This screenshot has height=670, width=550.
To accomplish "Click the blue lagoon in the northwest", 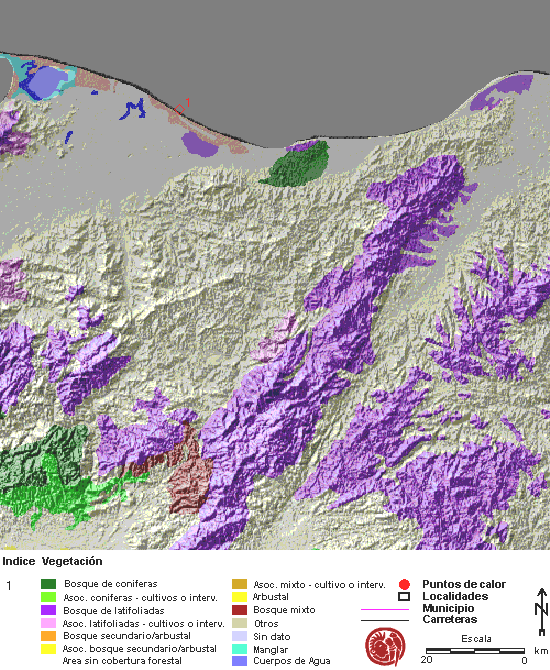I will tap(47, 82).
